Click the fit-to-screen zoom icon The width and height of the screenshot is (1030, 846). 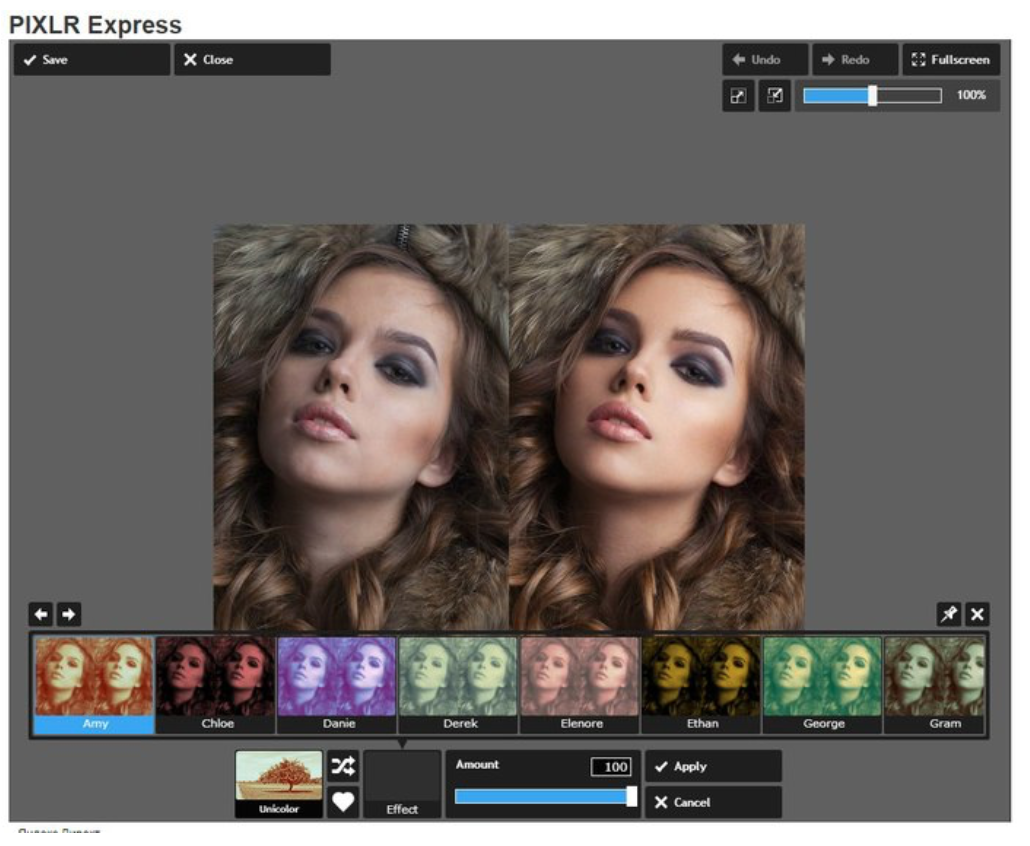(738, 96)
